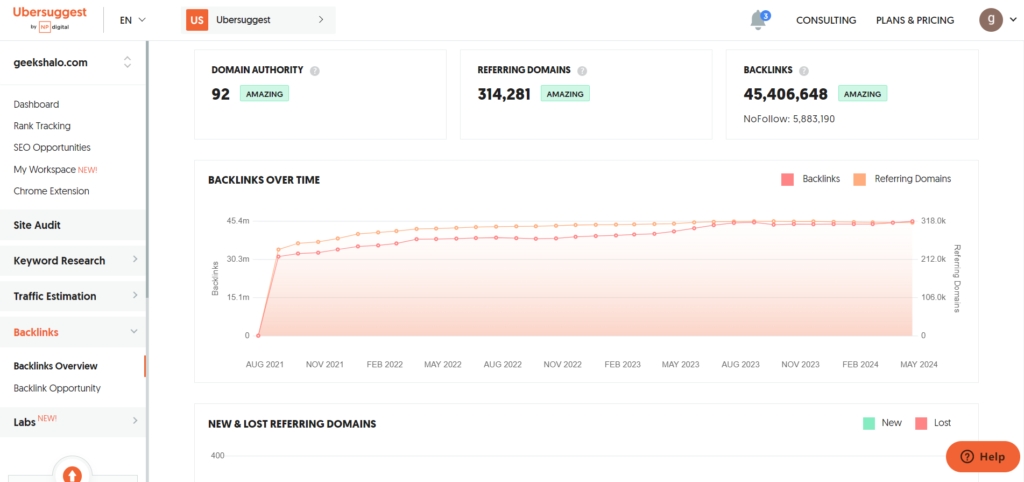Click the 45.4m axis label
This screenshot has height=482, width=1024.
(x=238, y=221)
